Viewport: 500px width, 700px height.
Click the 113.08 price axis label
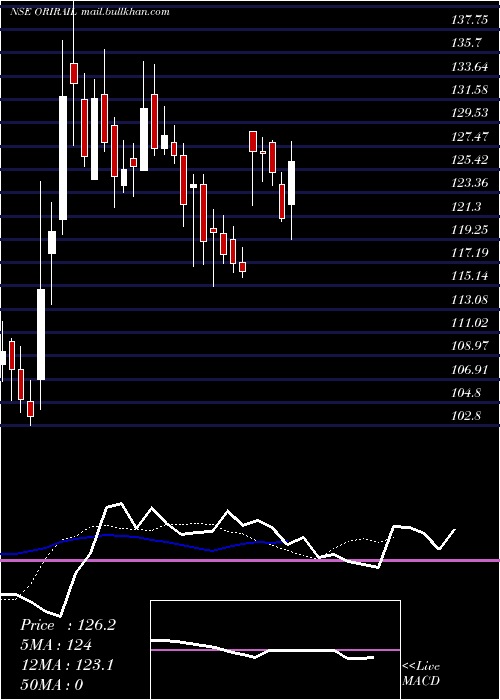coord(470,299)
